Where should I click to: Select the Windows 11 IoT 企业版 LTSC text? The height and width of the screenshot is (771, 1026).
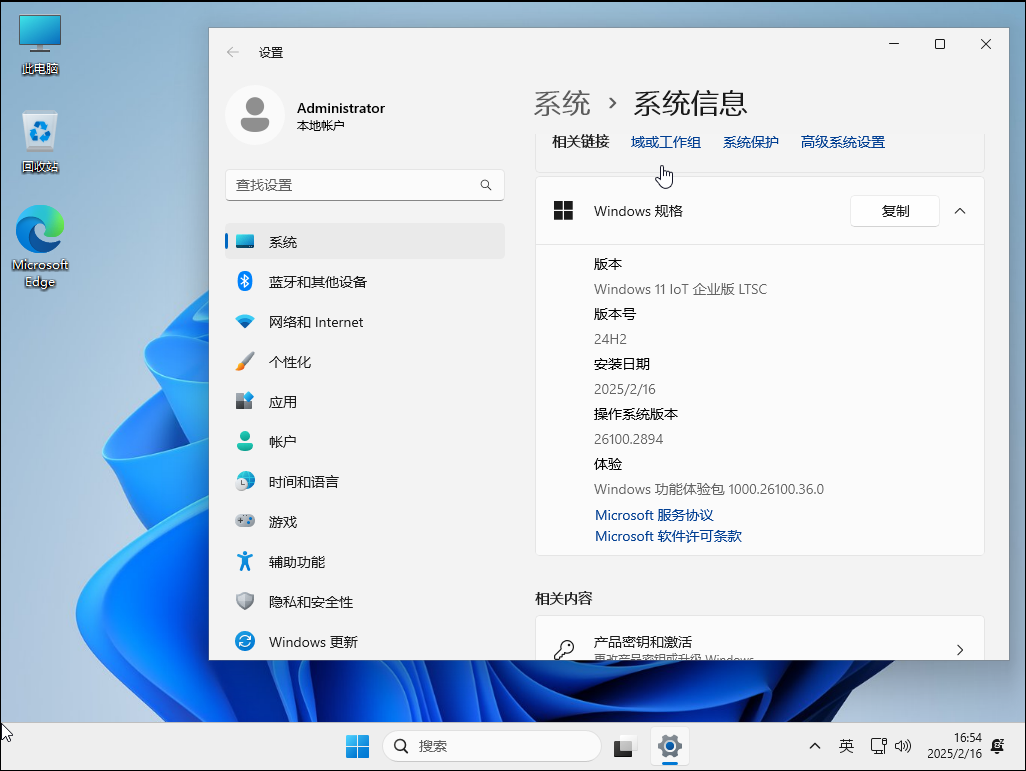[680, 289]
